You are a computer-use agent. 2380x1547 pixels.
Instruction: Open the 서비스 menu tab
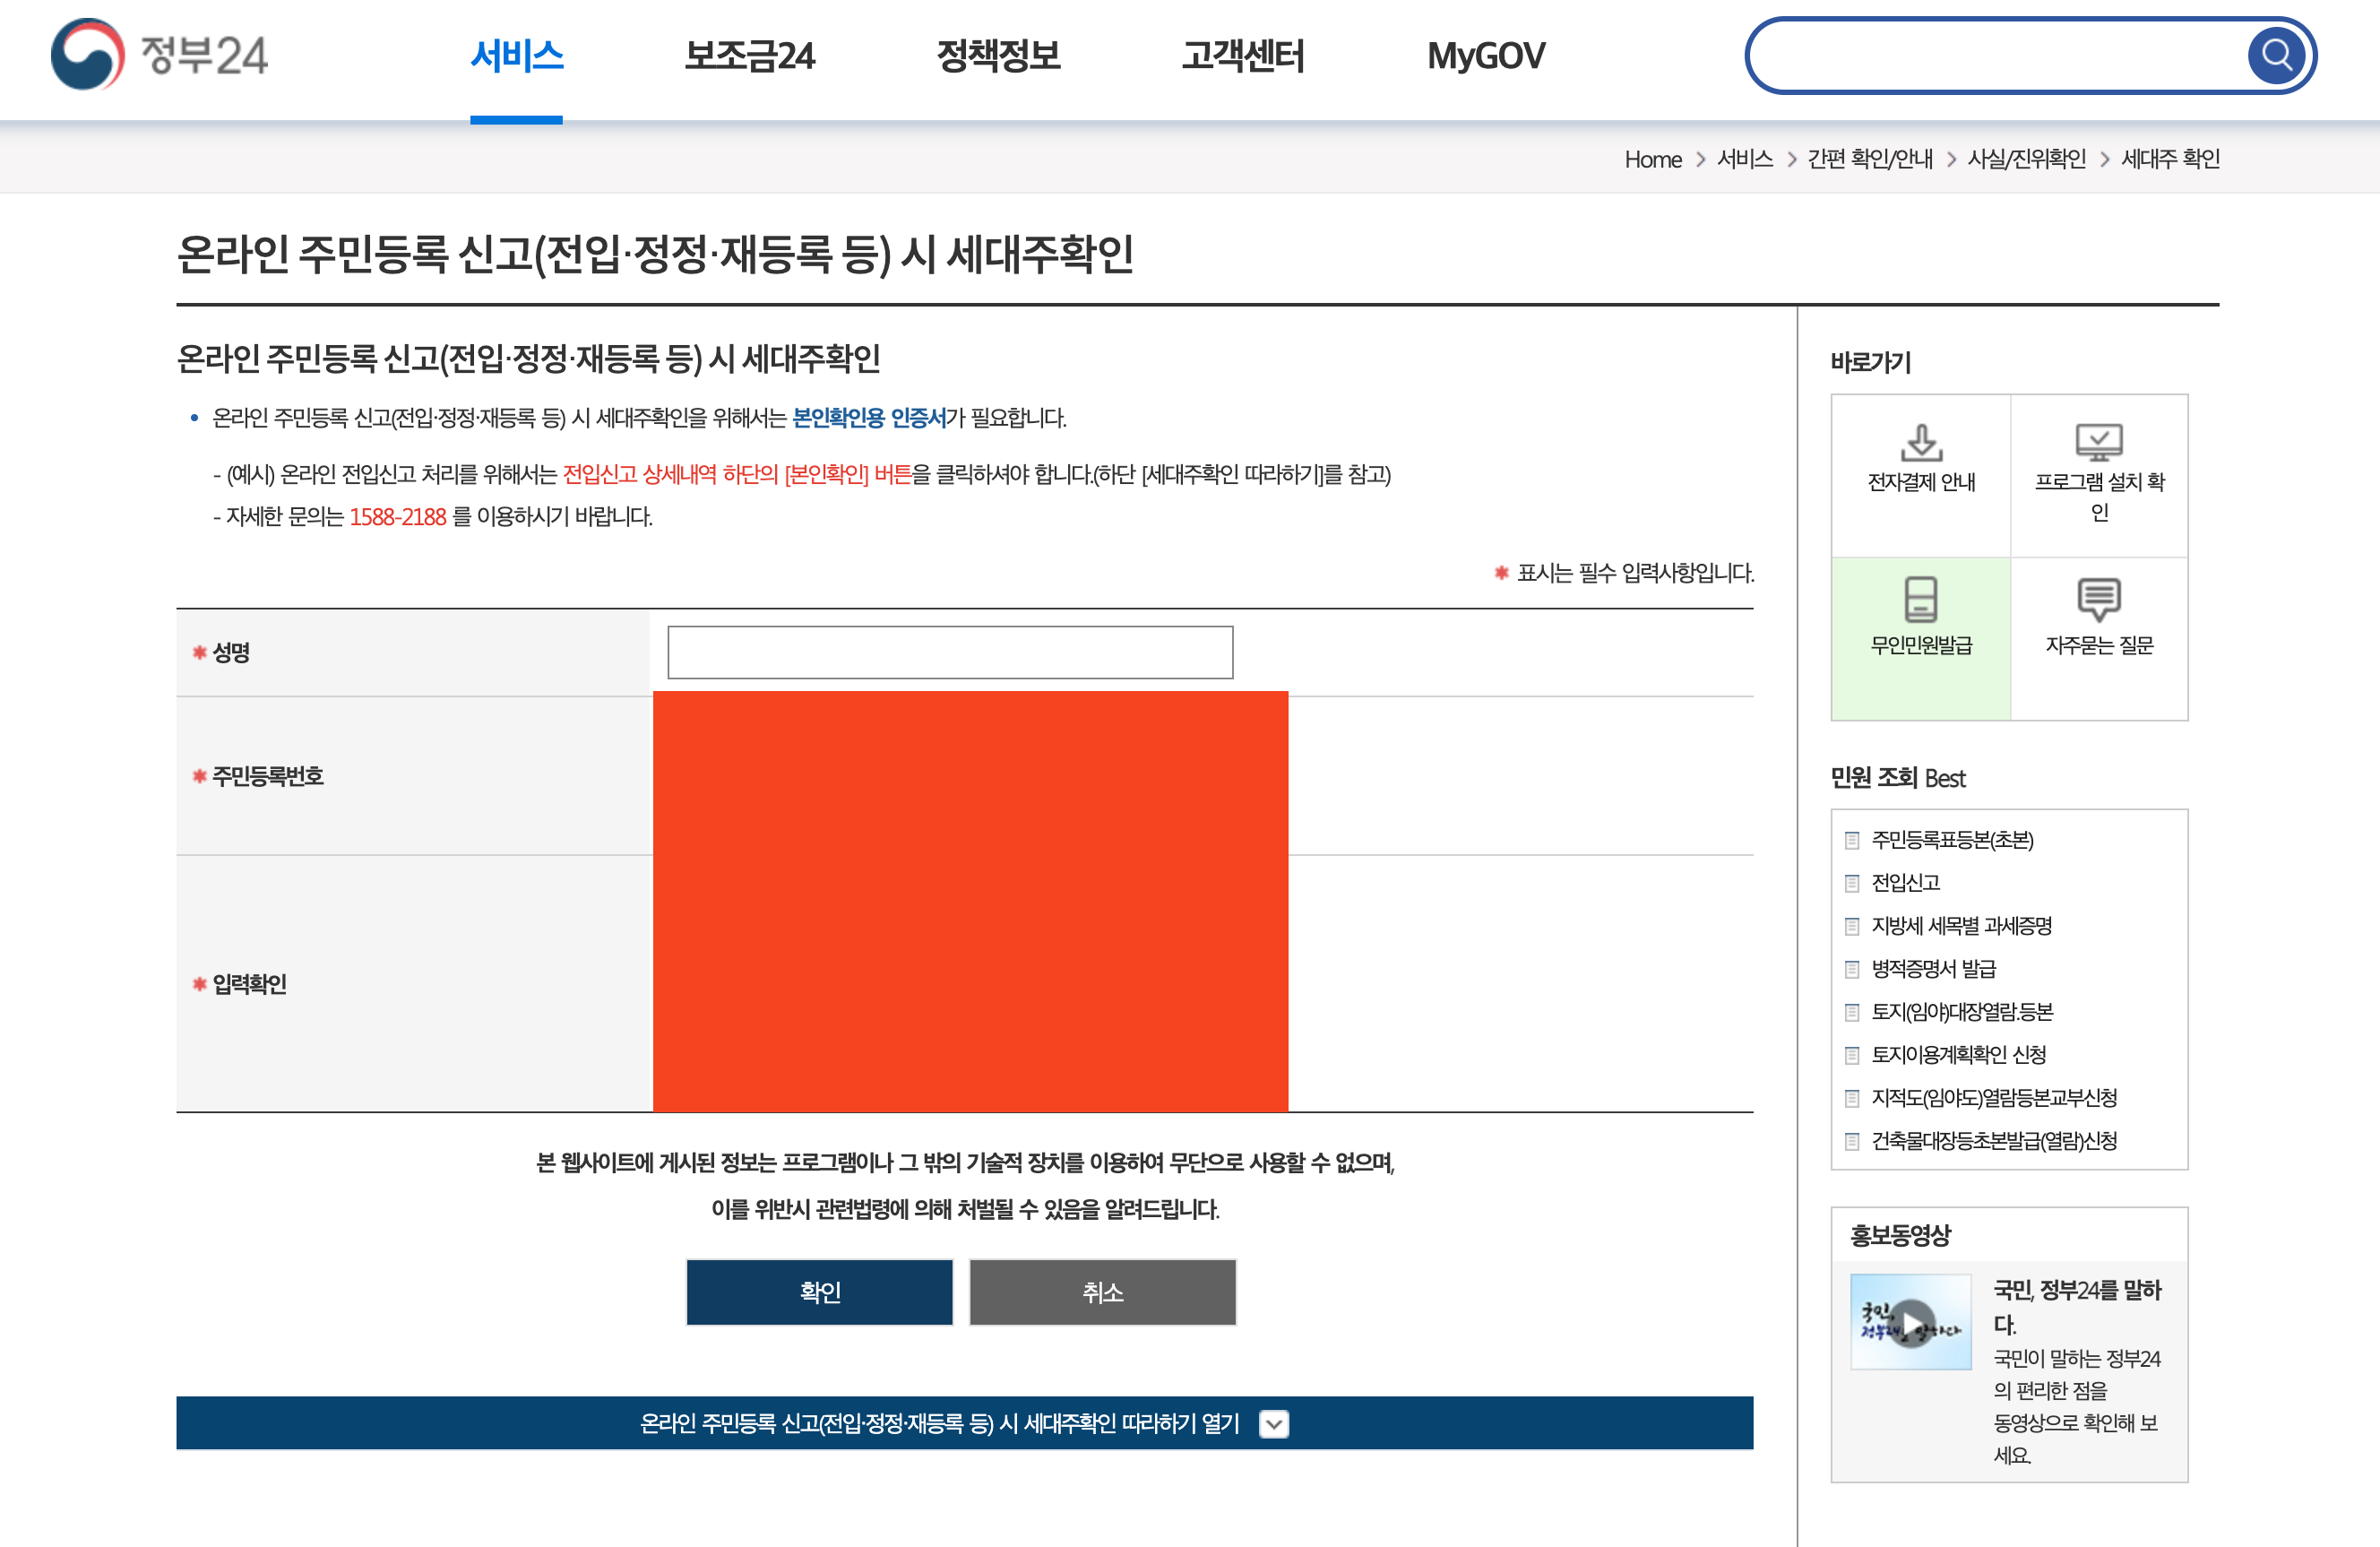(x=517, y=56)
